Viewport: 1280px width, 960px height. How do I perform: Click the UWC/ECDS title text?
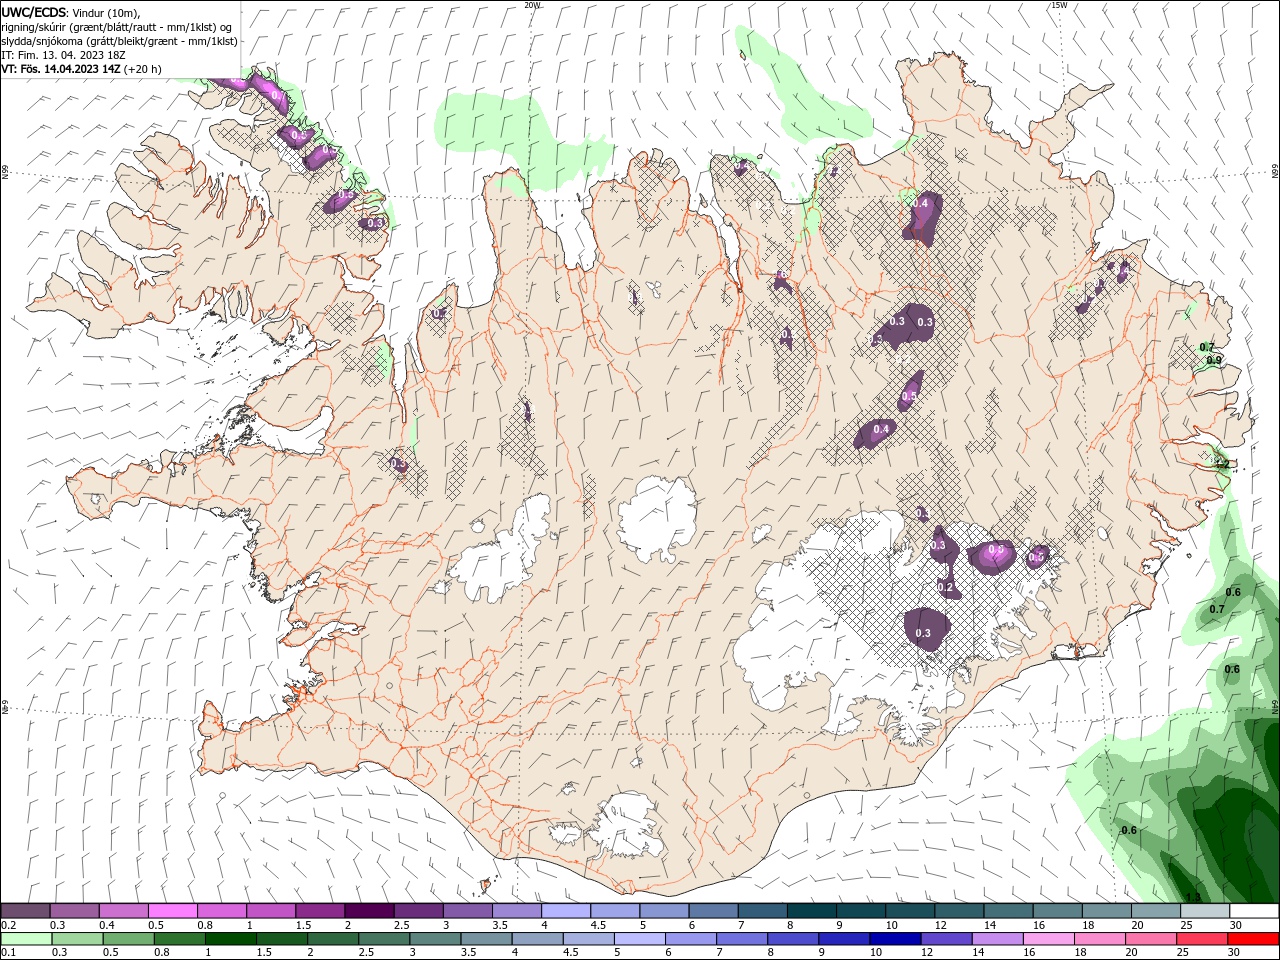33,11
